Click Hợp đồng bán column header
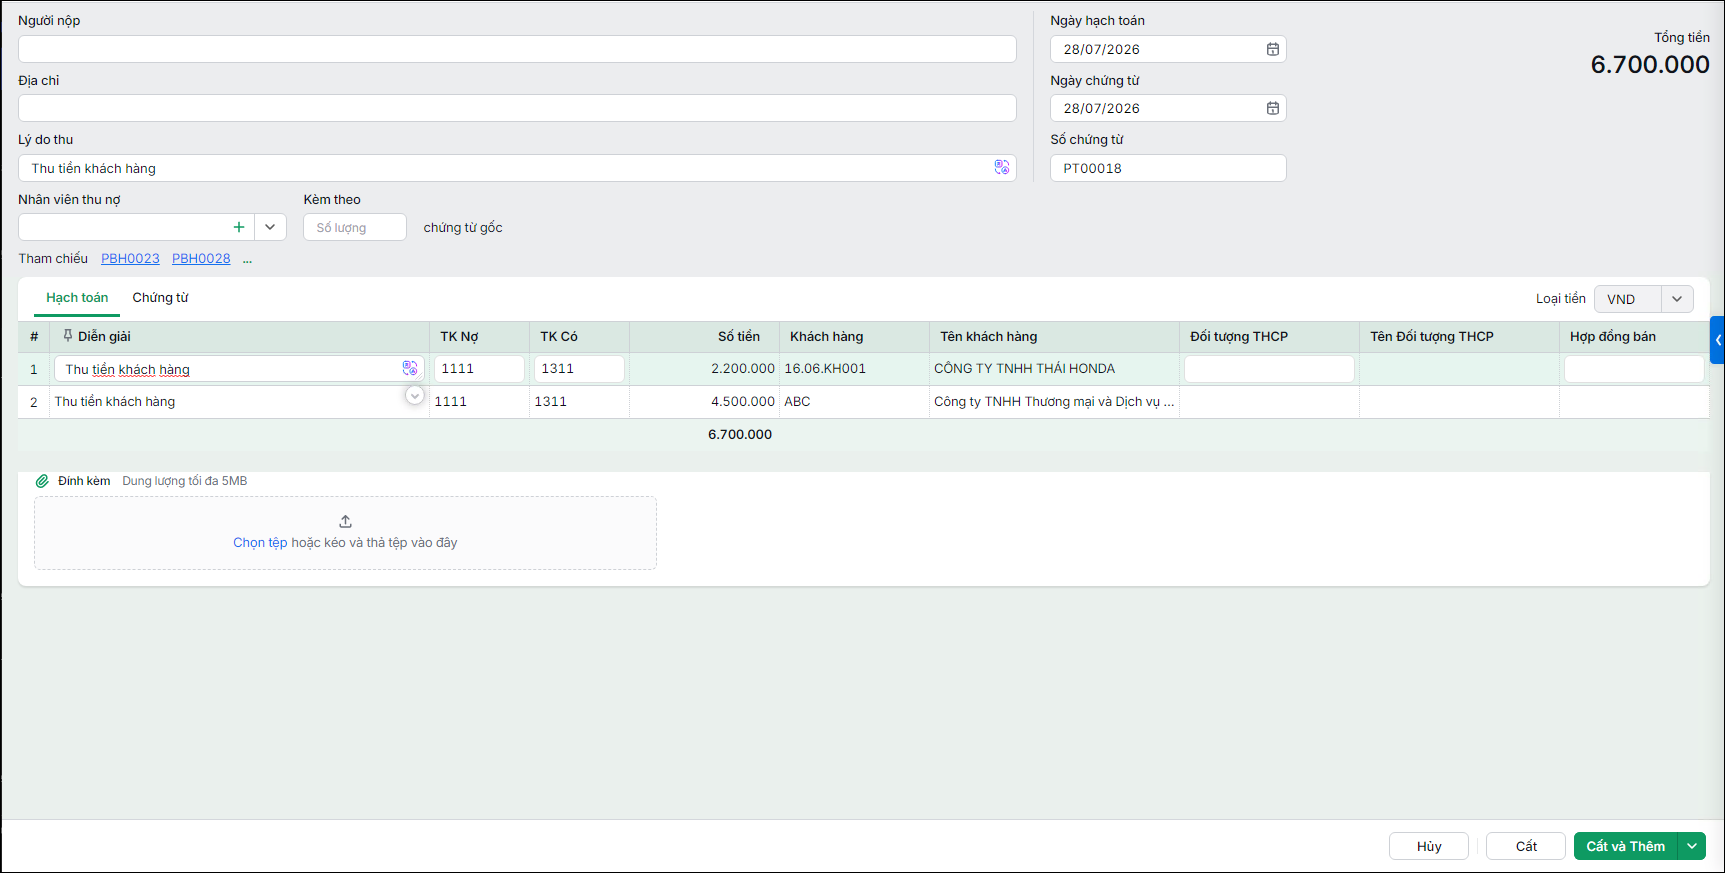Image resolution: width=1725 pixels, height=873 pixels. [x=1634, y=337]
